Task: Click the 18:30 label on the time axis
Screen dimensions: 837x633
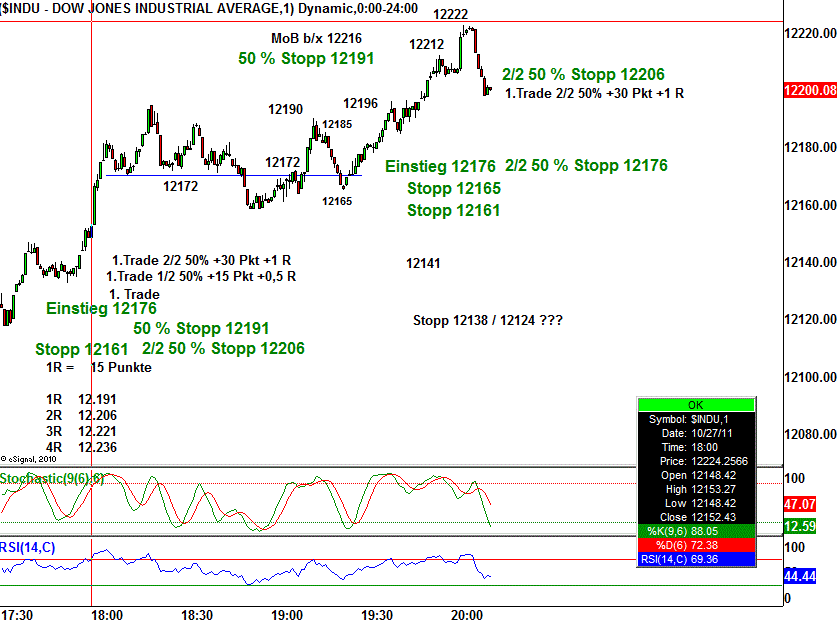Action: pos(196,615)
